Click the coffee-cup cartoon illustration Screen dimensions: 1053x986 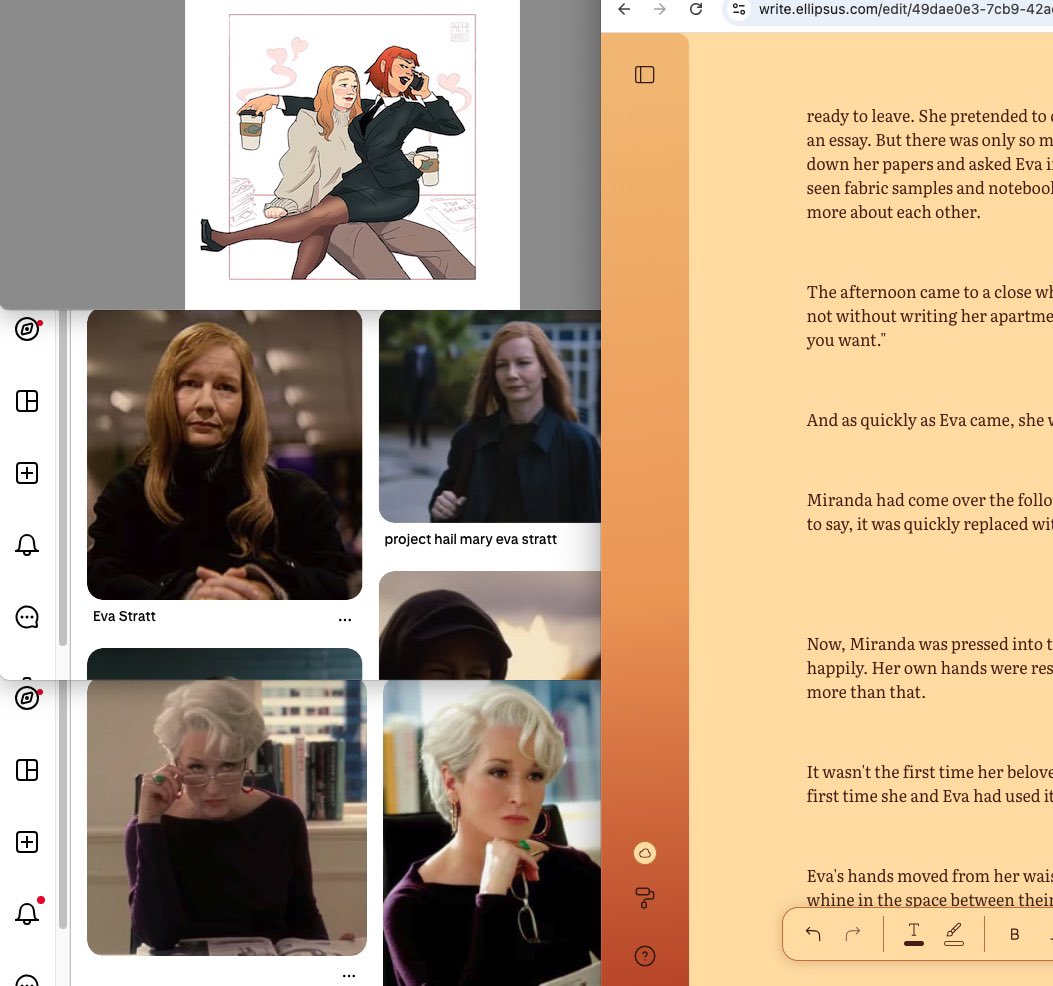(352, 146)
